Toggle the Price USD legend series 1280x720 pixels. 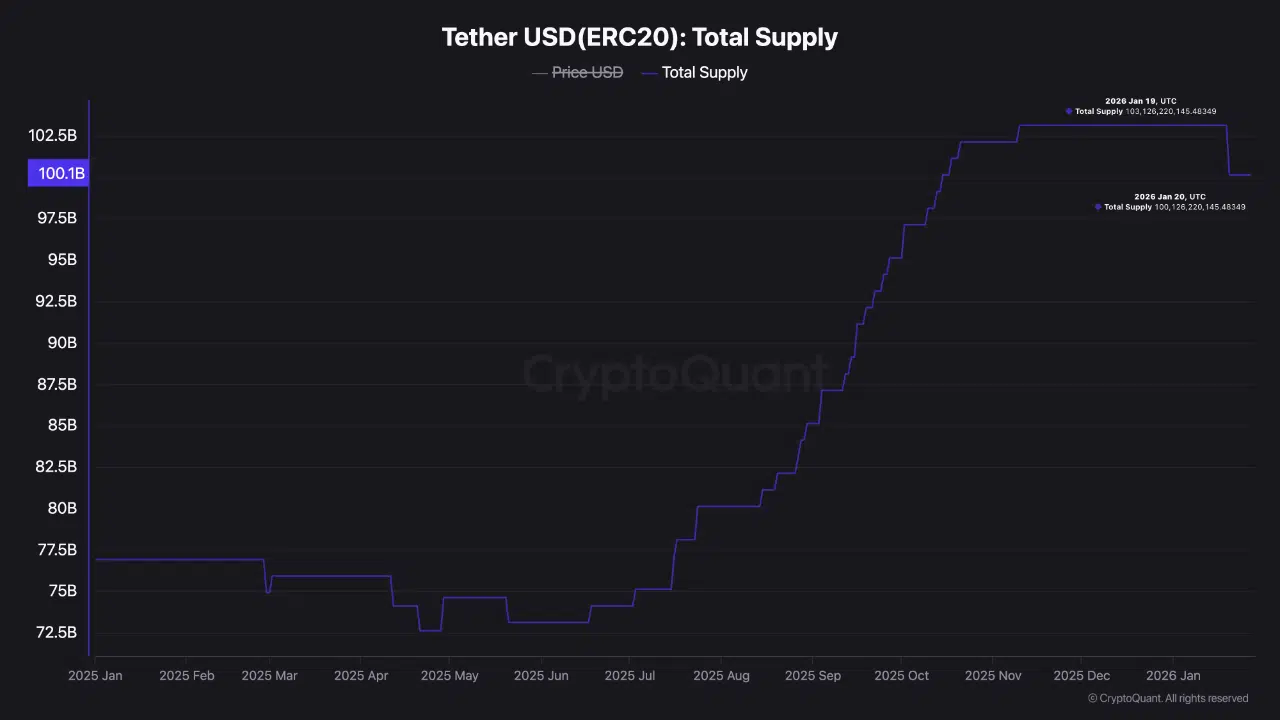click(587, 72)
